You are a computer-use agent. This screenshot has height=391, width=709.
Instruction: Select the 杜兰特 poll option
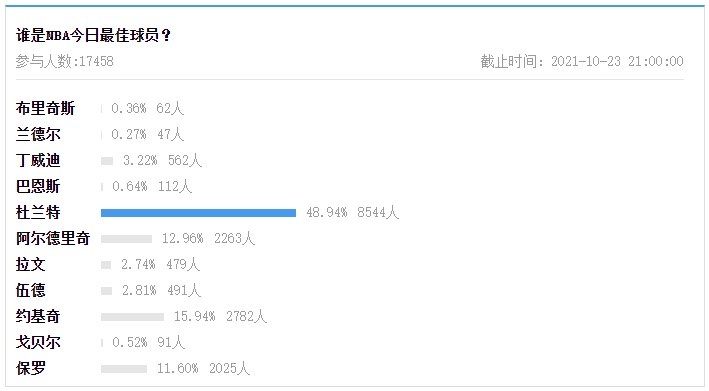(38, 212)
